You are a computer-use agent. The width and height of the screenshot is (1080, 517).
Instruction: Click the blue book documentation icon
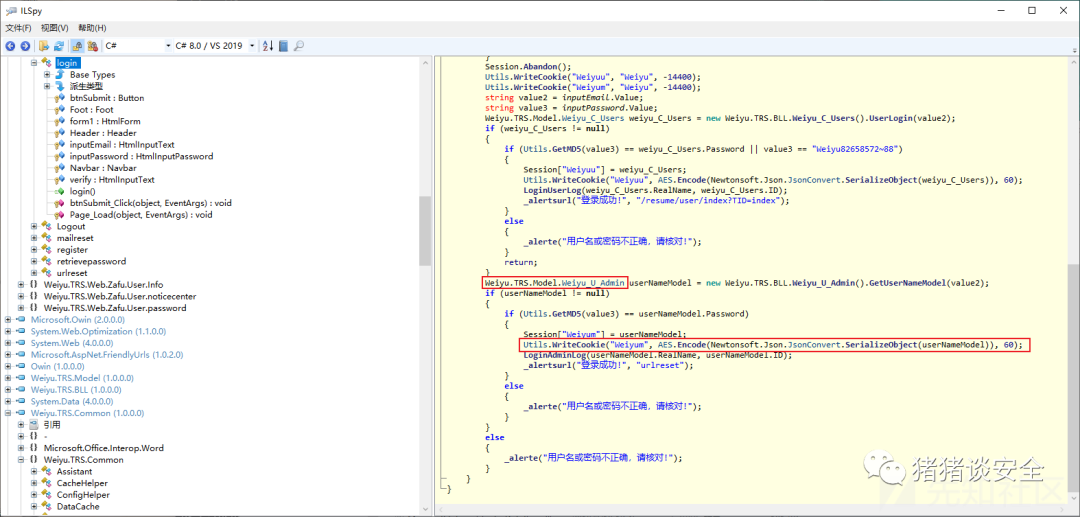(x=284, y=46)
